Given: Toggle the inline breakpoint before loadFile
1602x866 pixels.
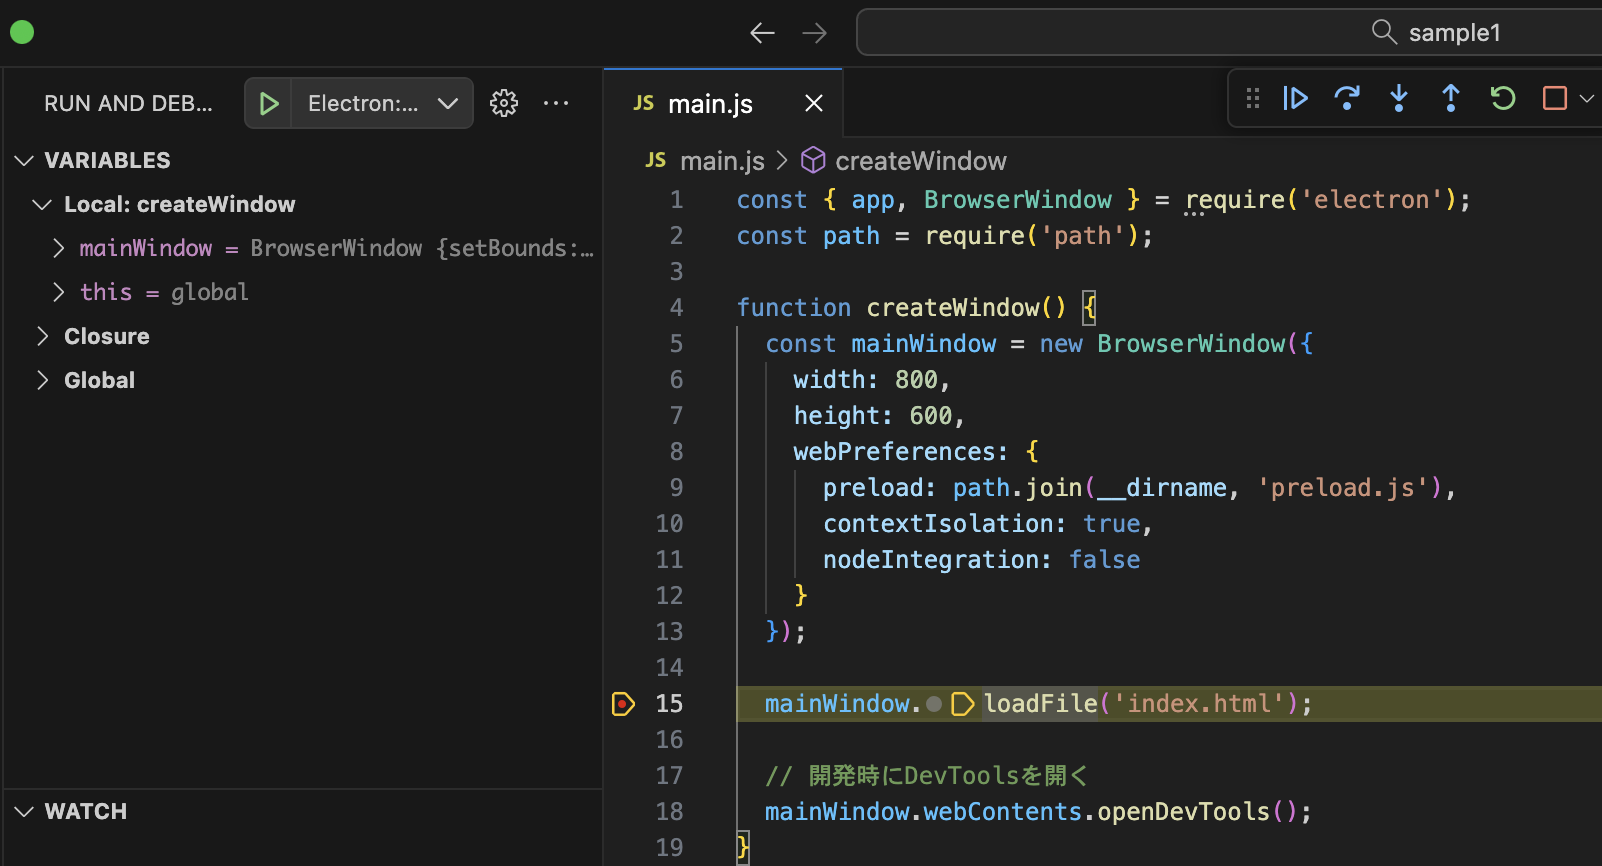Looking at the screenshot, I should 934,704.
